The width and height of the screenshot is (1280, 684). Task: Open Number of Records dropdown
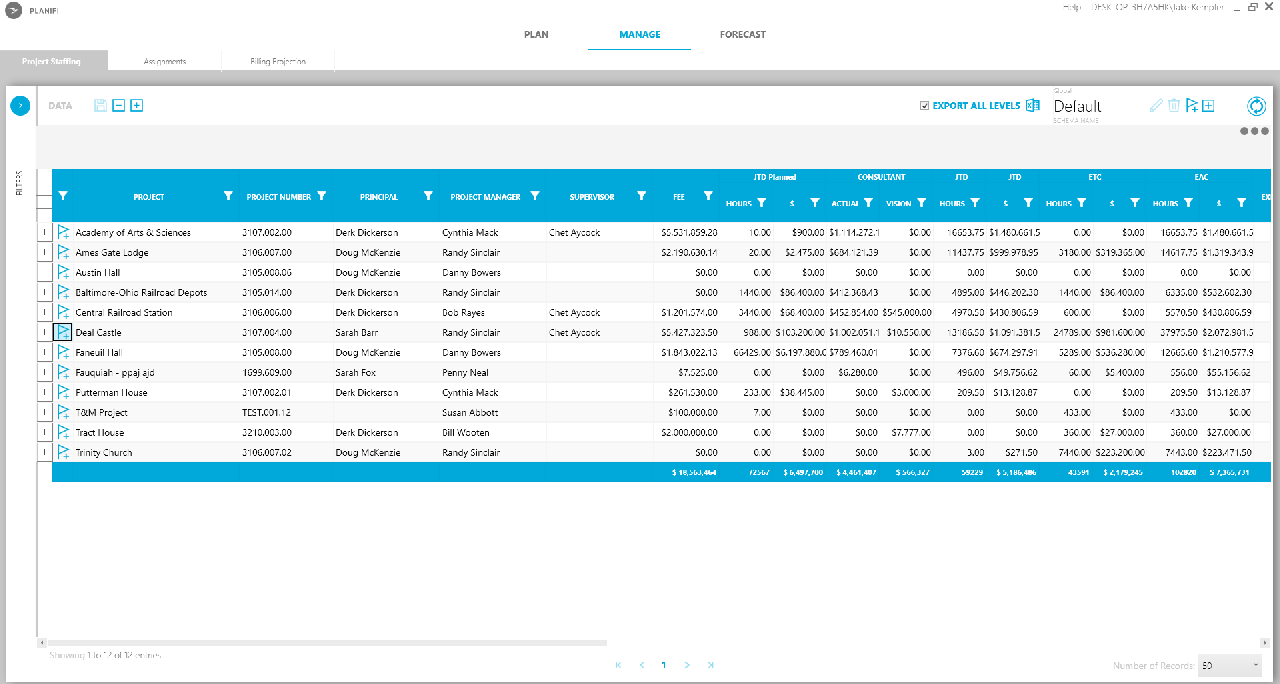(x=1230, y=665)
